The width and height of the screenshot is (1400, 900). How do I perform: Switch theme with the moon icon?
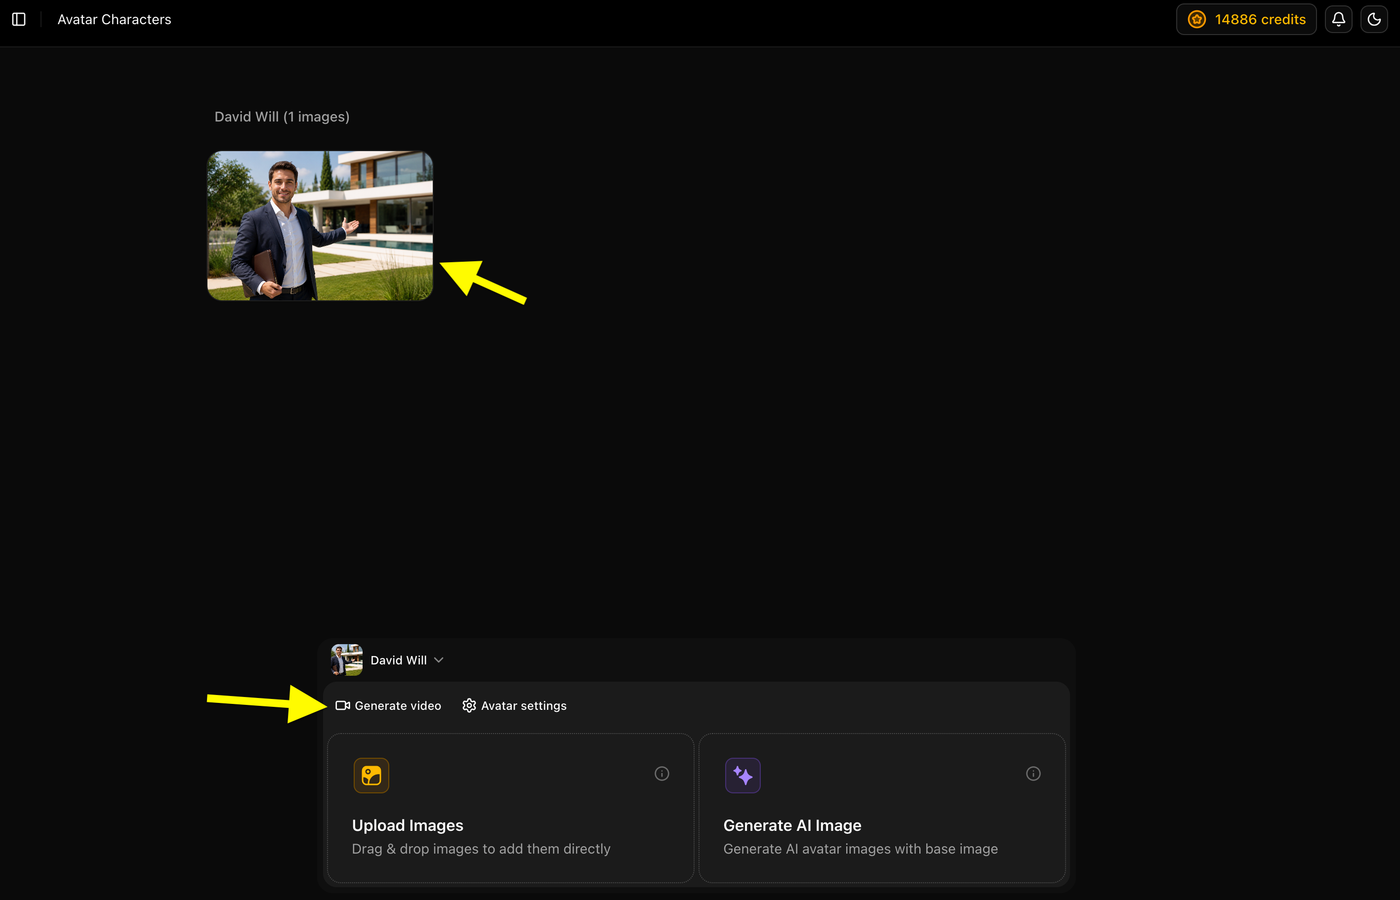tap(1374, 19)
